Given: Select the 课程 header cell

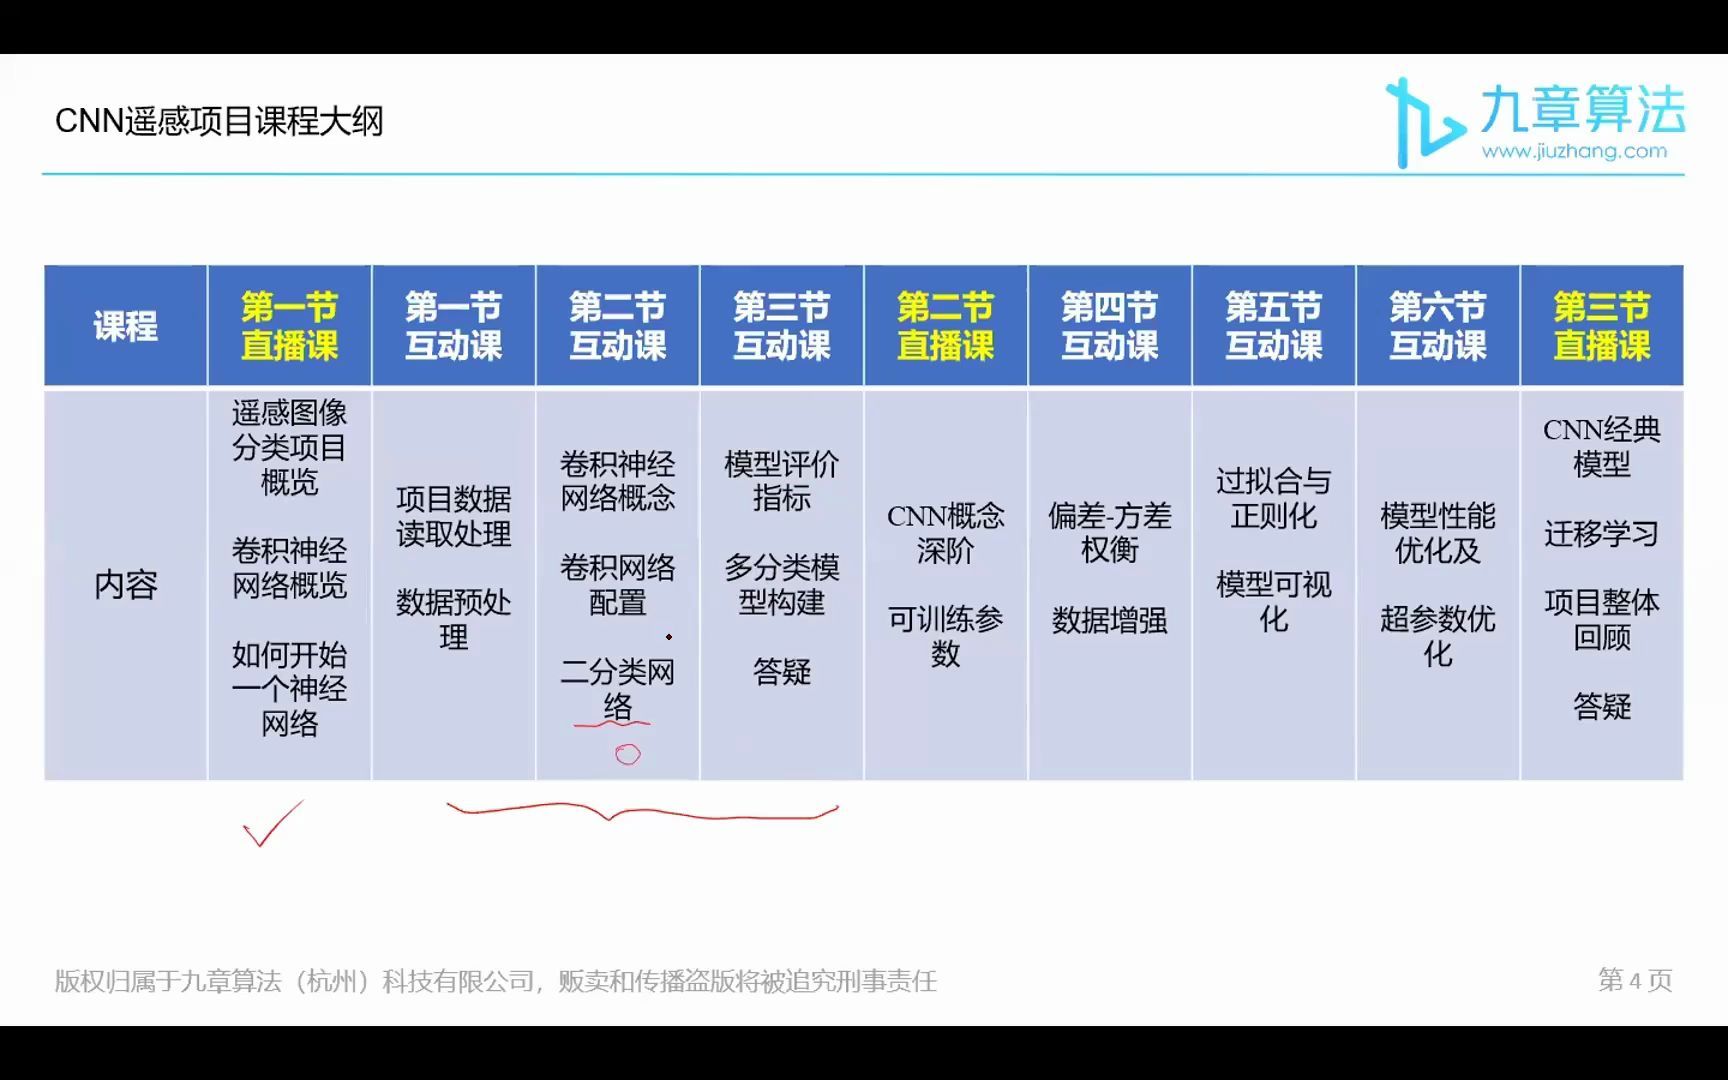Looking at the screenshot, I should tap(125, 326).
